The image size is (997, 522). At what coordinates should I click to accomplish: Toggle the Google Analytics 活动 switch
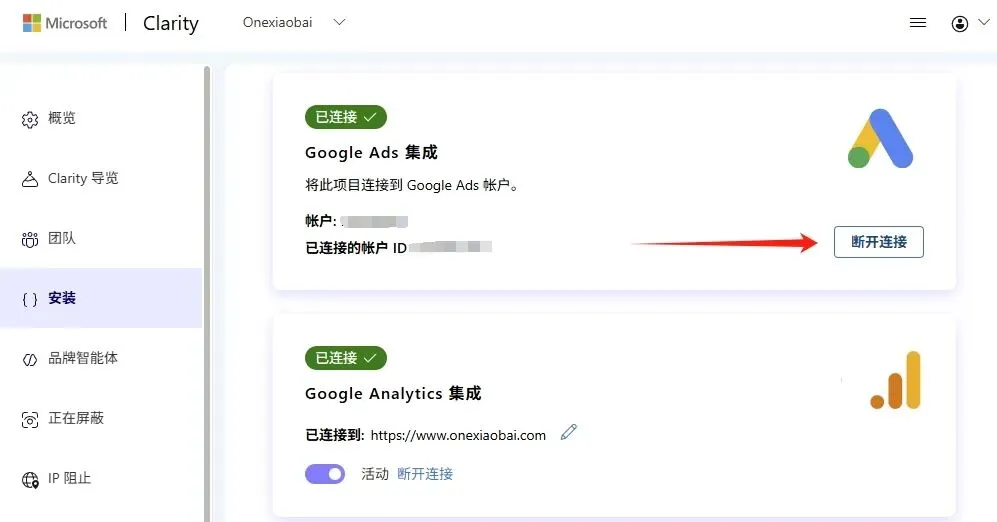(325, 474)
